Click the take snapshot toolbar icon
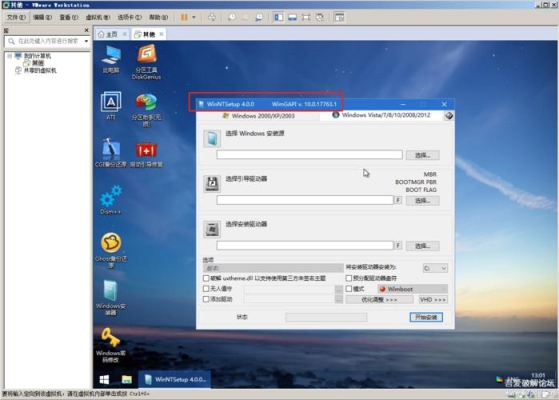 coord(232,17)
